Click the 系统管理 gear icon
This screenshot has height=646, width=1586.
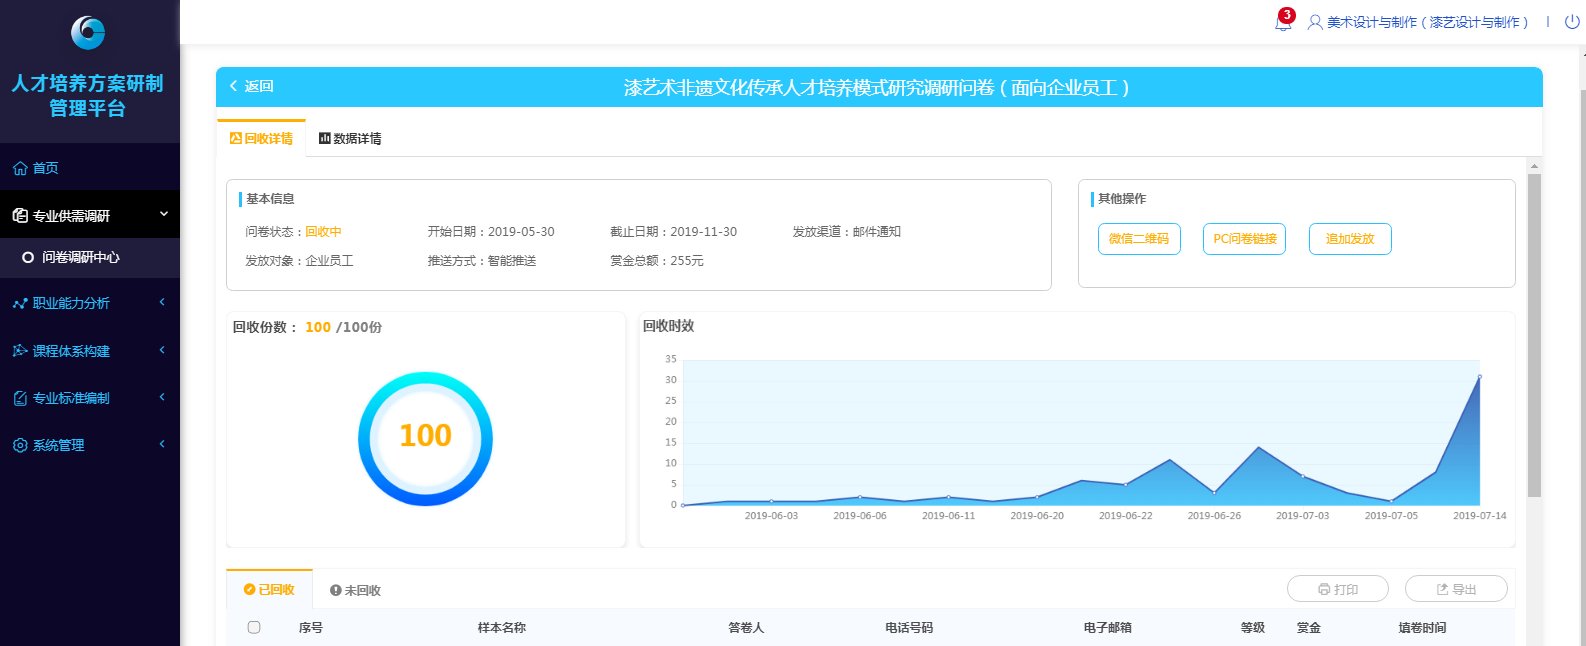point(20,445)
